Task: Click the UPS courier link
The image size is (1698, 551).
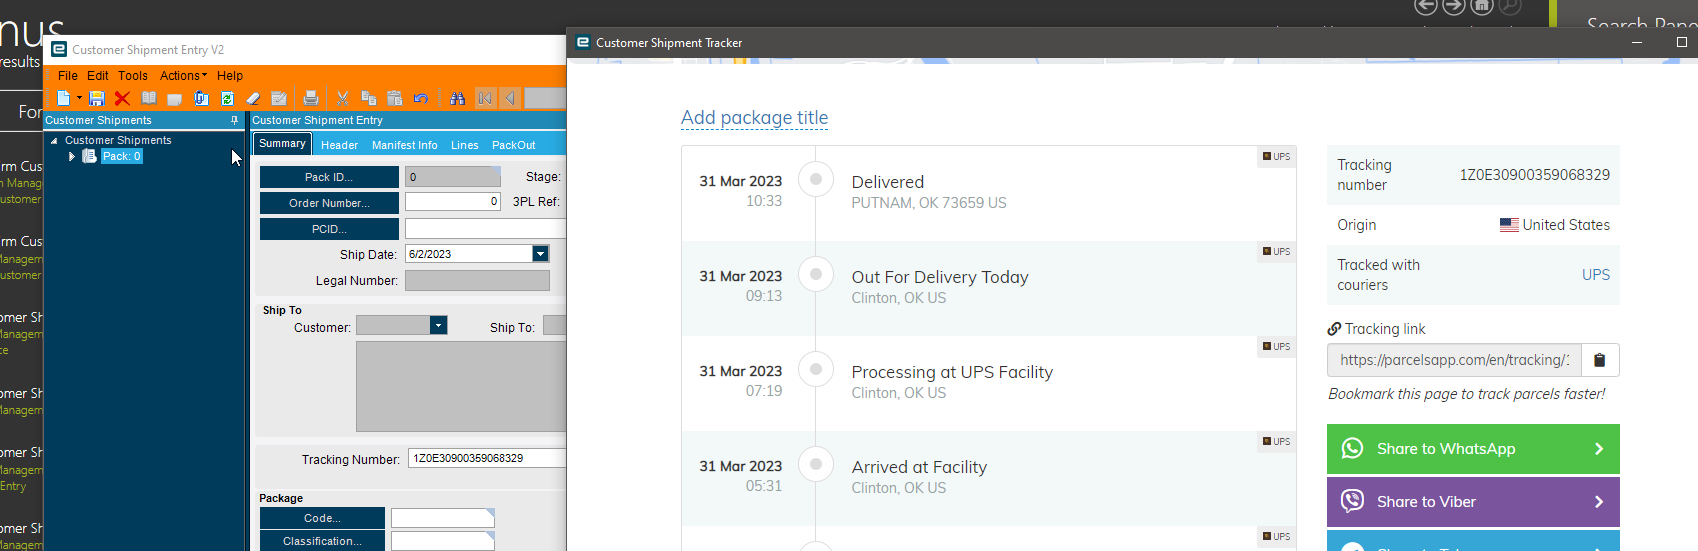Action: (x=1596, y=275)
